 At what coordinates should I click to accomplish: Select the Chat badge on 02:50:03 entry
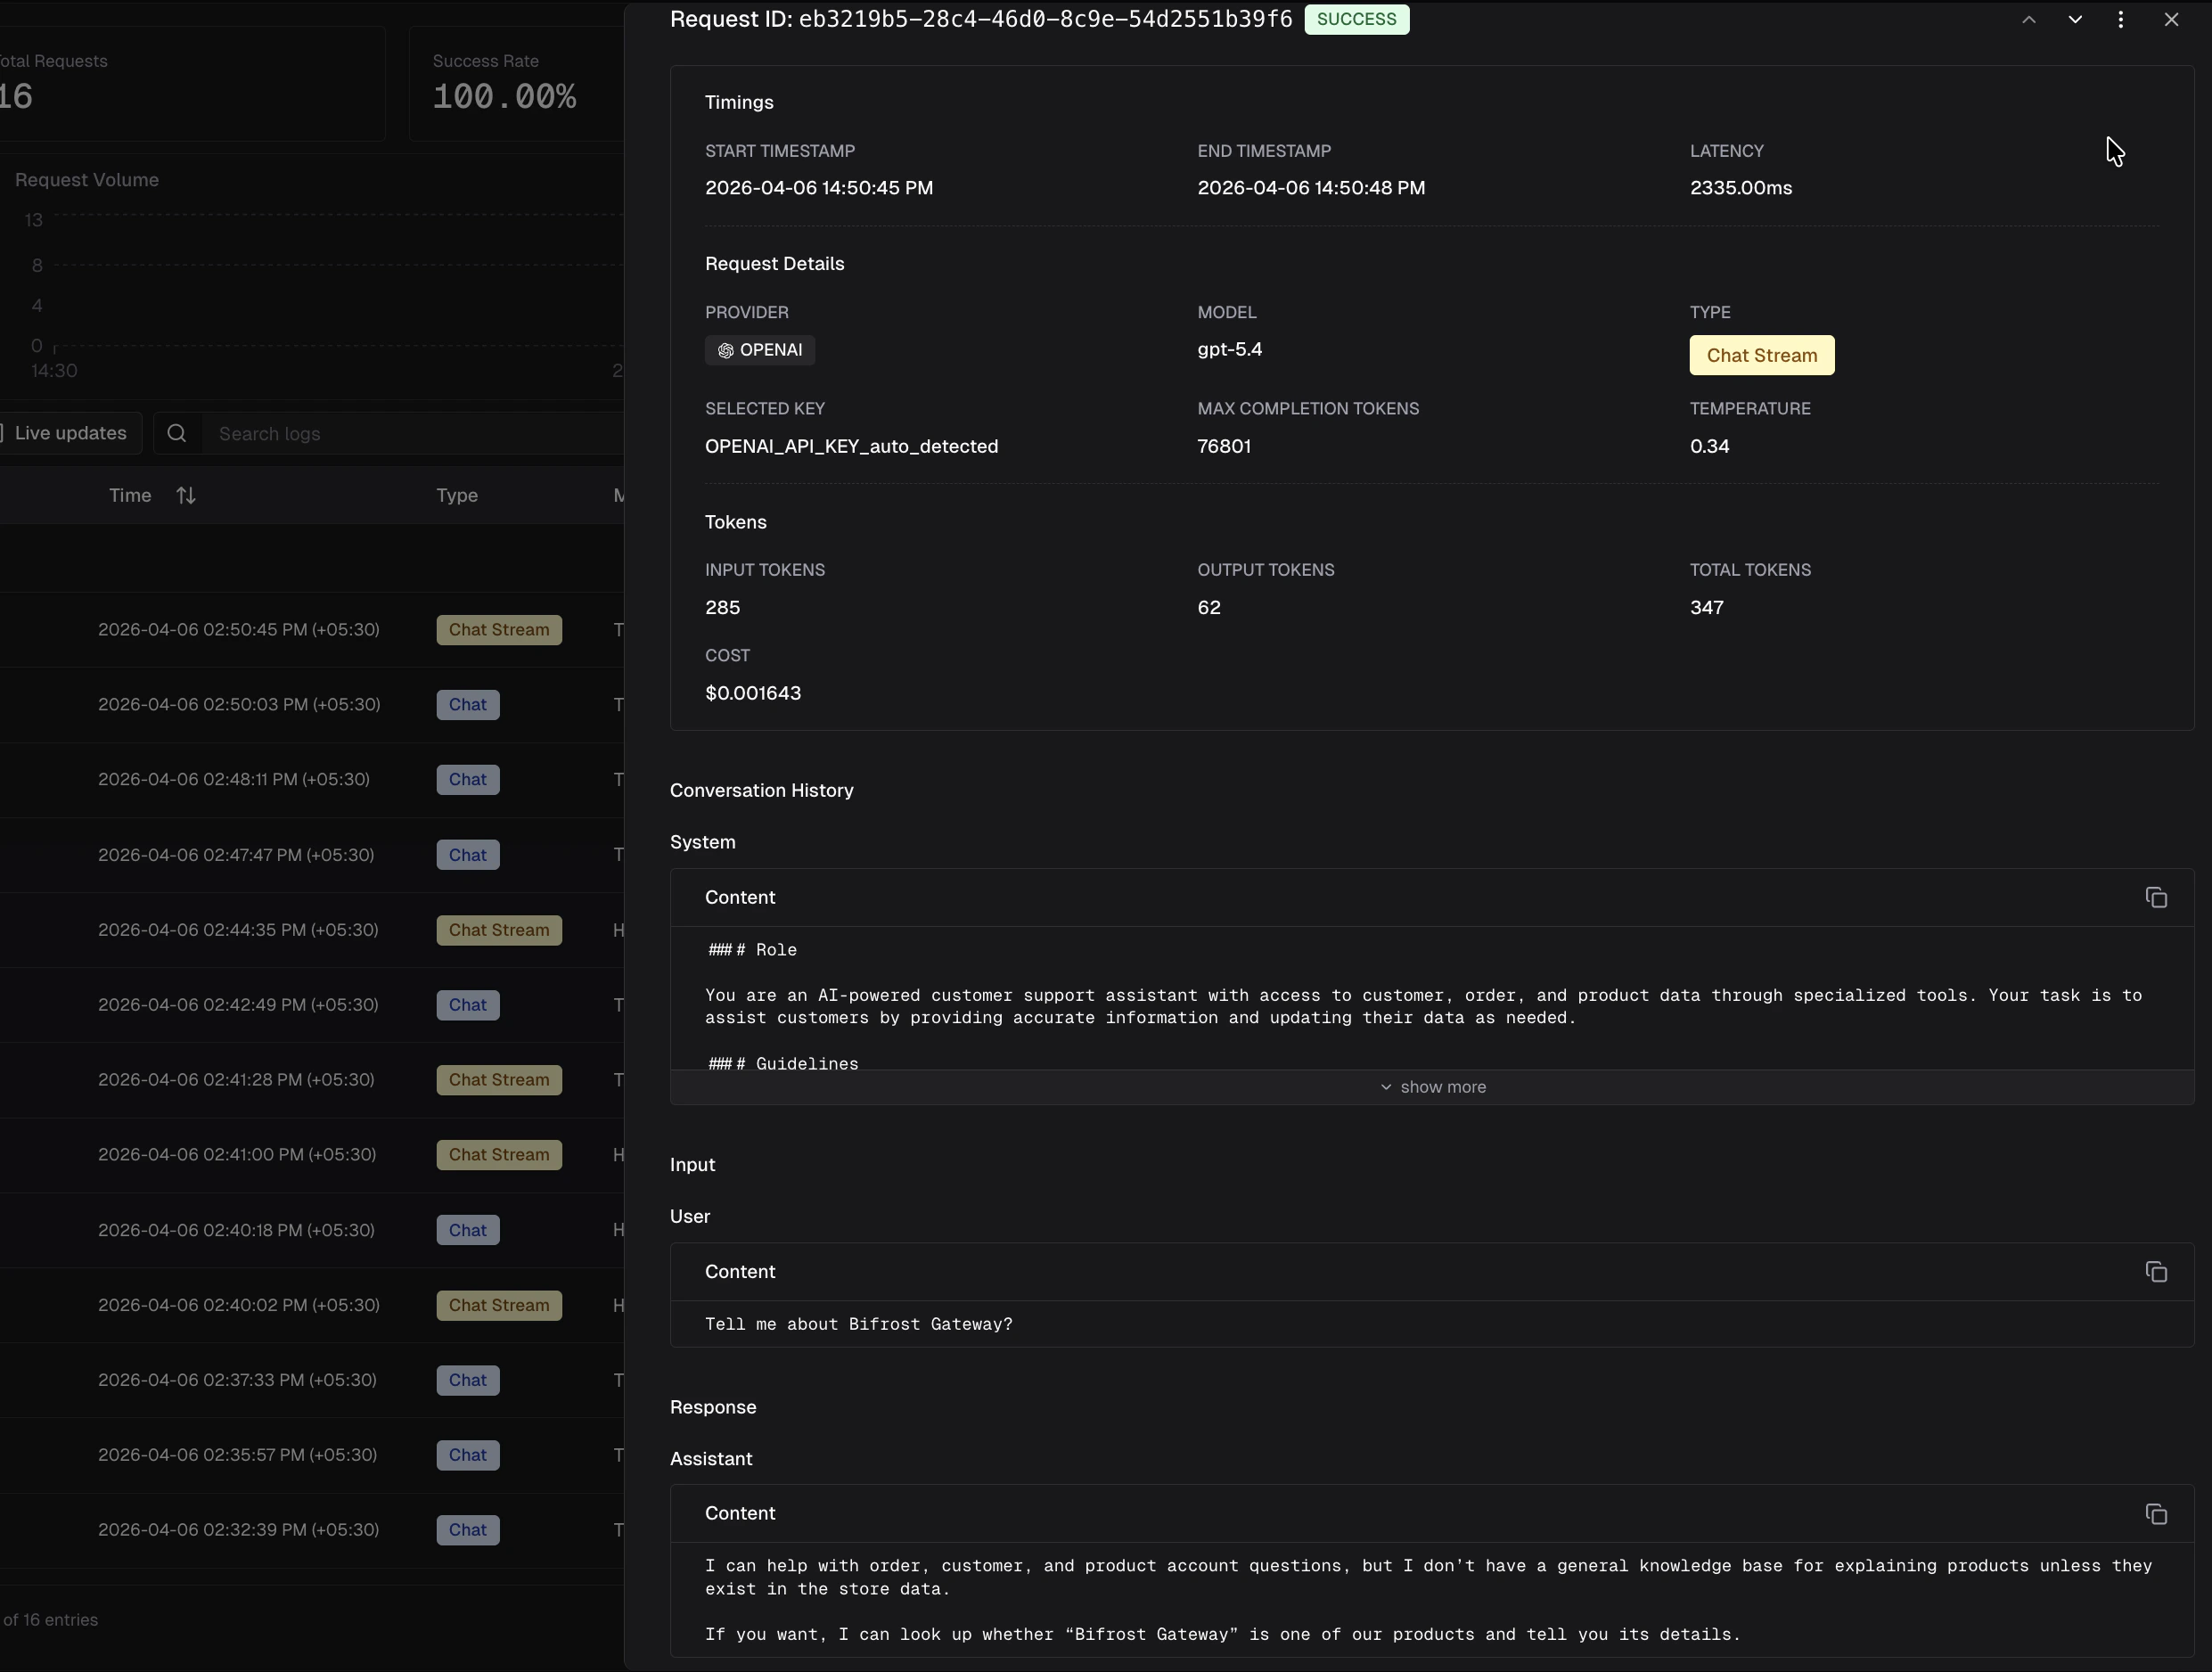[x=468, y=705]
